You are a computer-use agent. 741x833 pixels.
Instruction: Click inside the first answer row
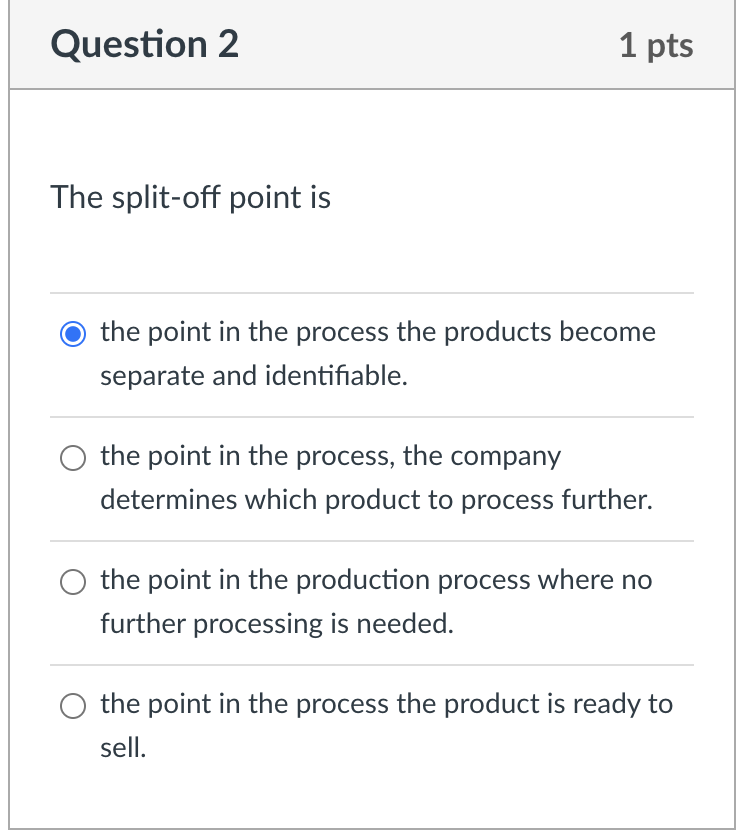[370, 353]
